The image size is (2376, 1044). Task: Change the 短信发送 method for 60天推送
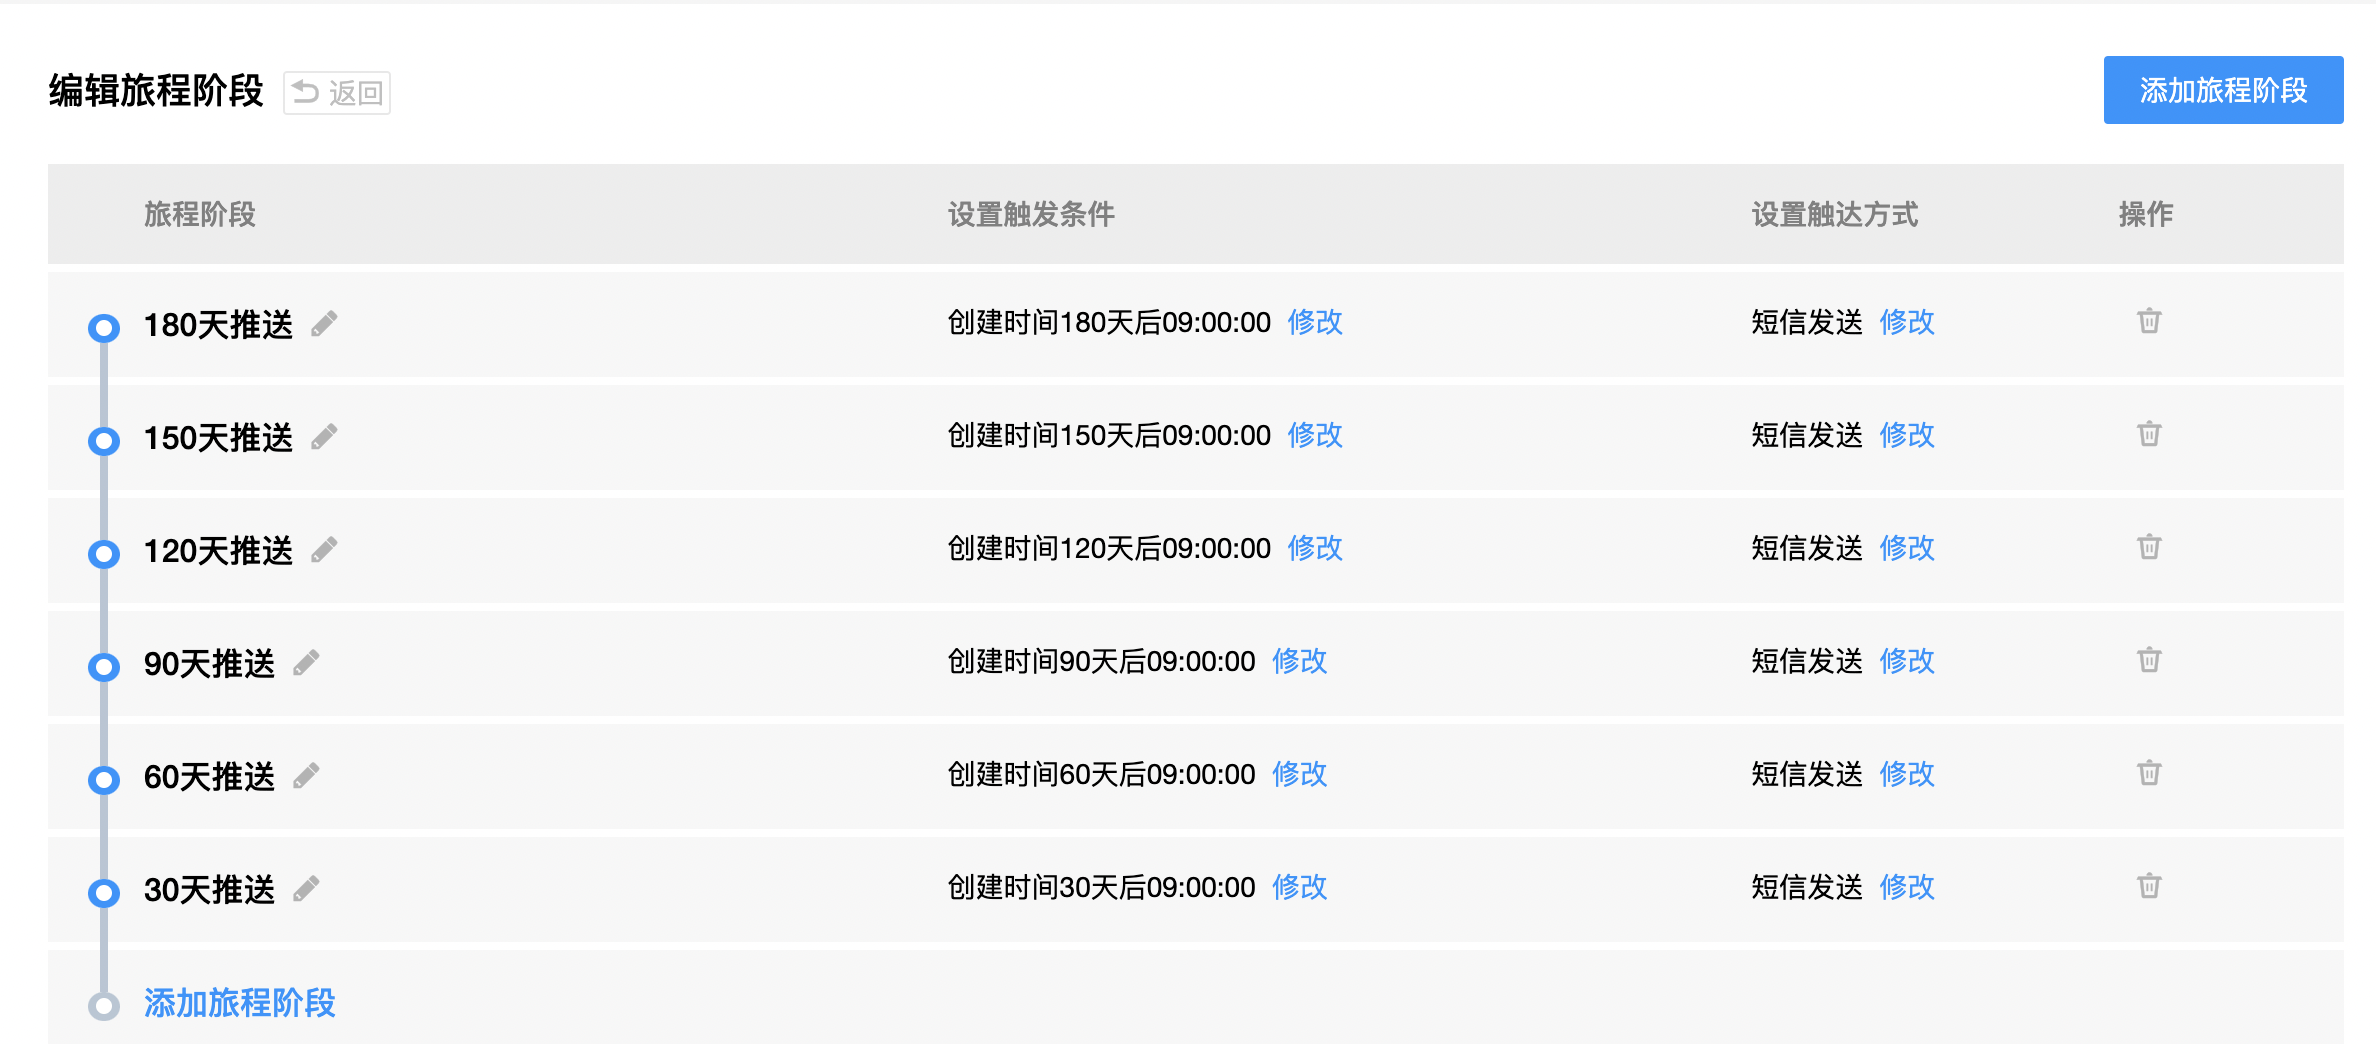click(1906, 774)
